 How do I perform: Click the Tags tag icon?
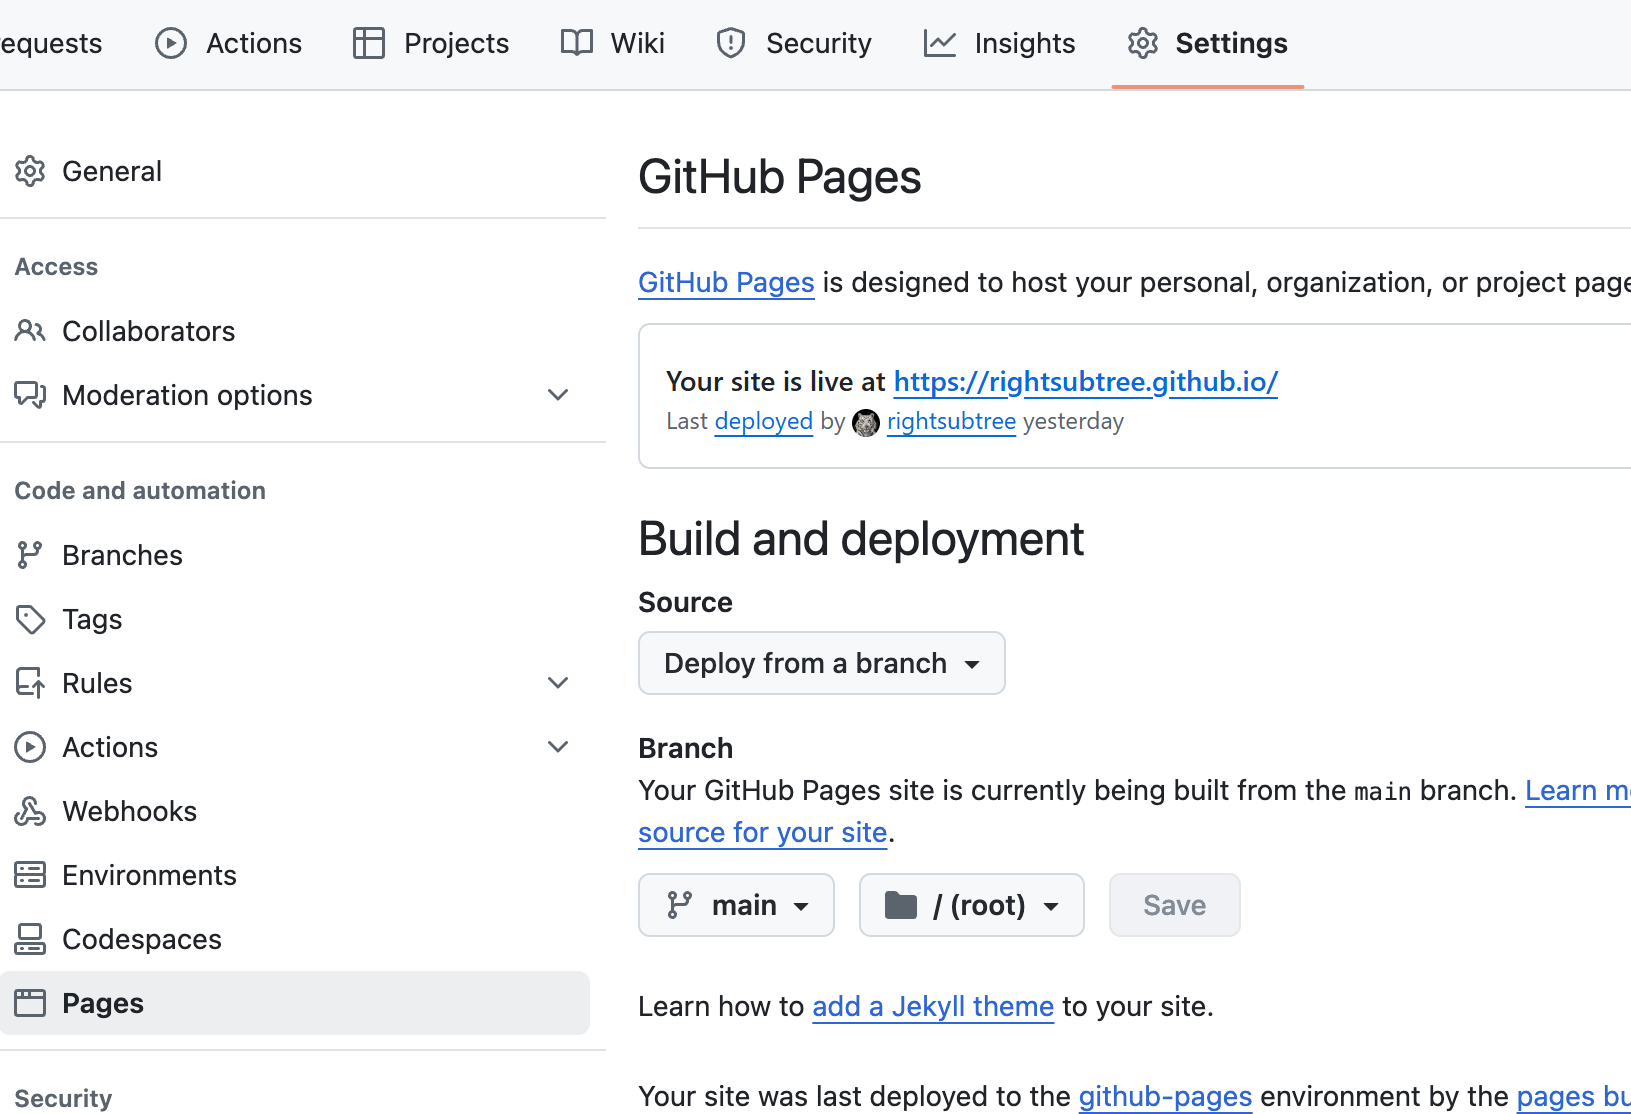tap(30, 619)
